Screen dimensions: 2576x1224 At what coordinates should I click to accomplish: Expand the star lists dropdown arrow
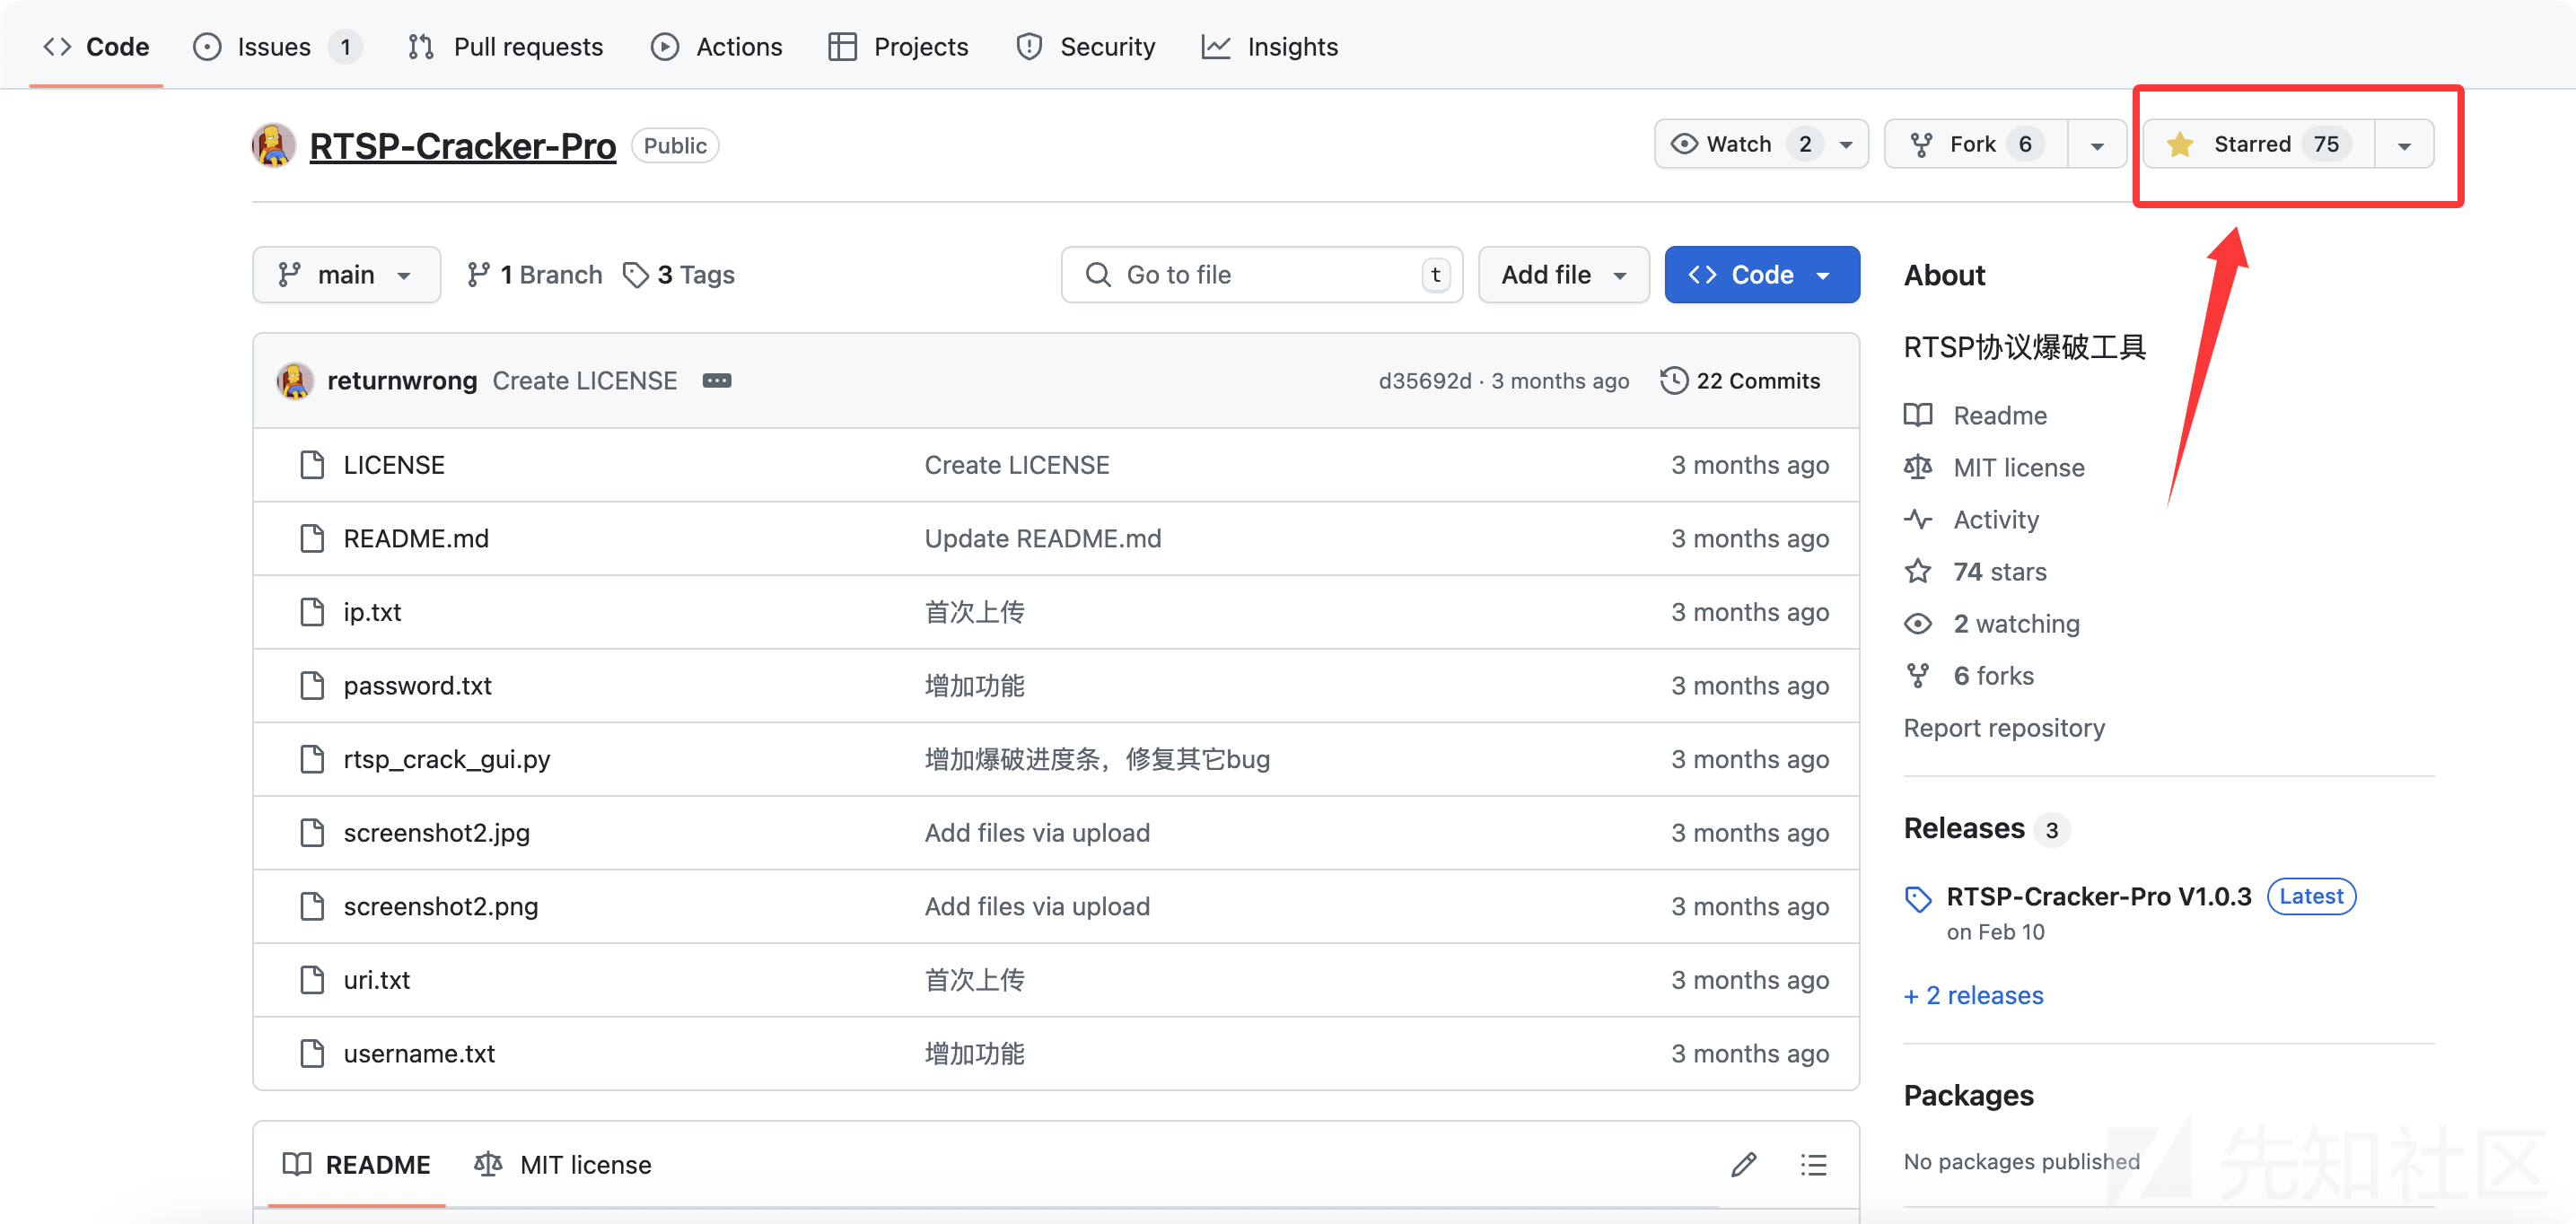point(2404,145)
